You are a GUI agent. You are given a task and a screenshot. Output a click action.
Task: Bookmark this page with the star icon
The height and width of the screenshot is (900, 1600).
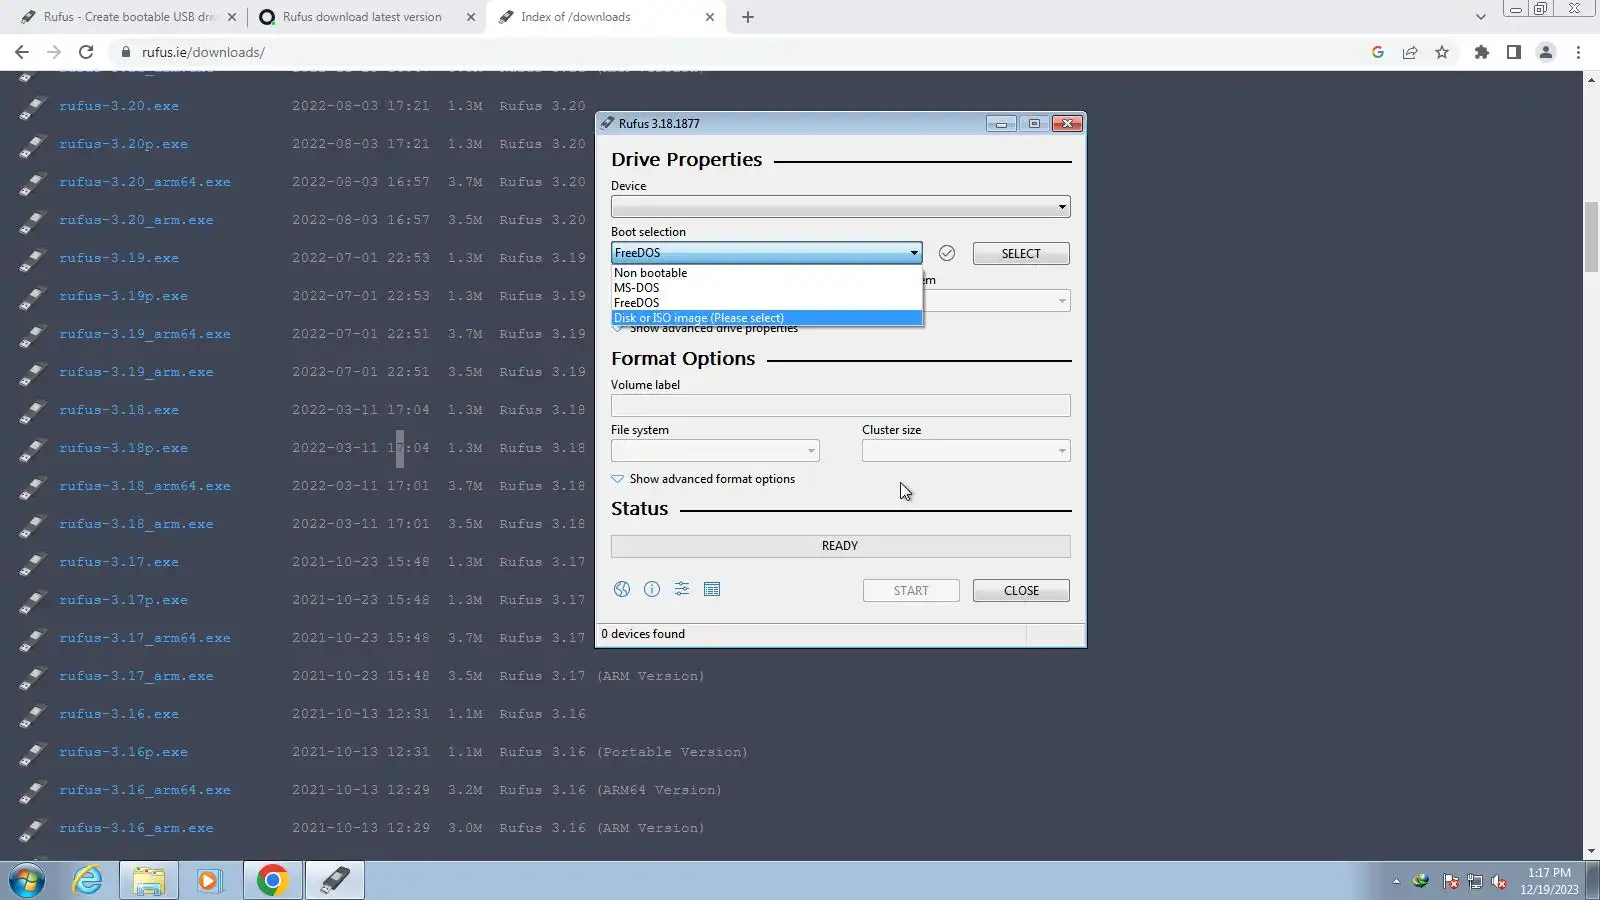point(1442,52)
